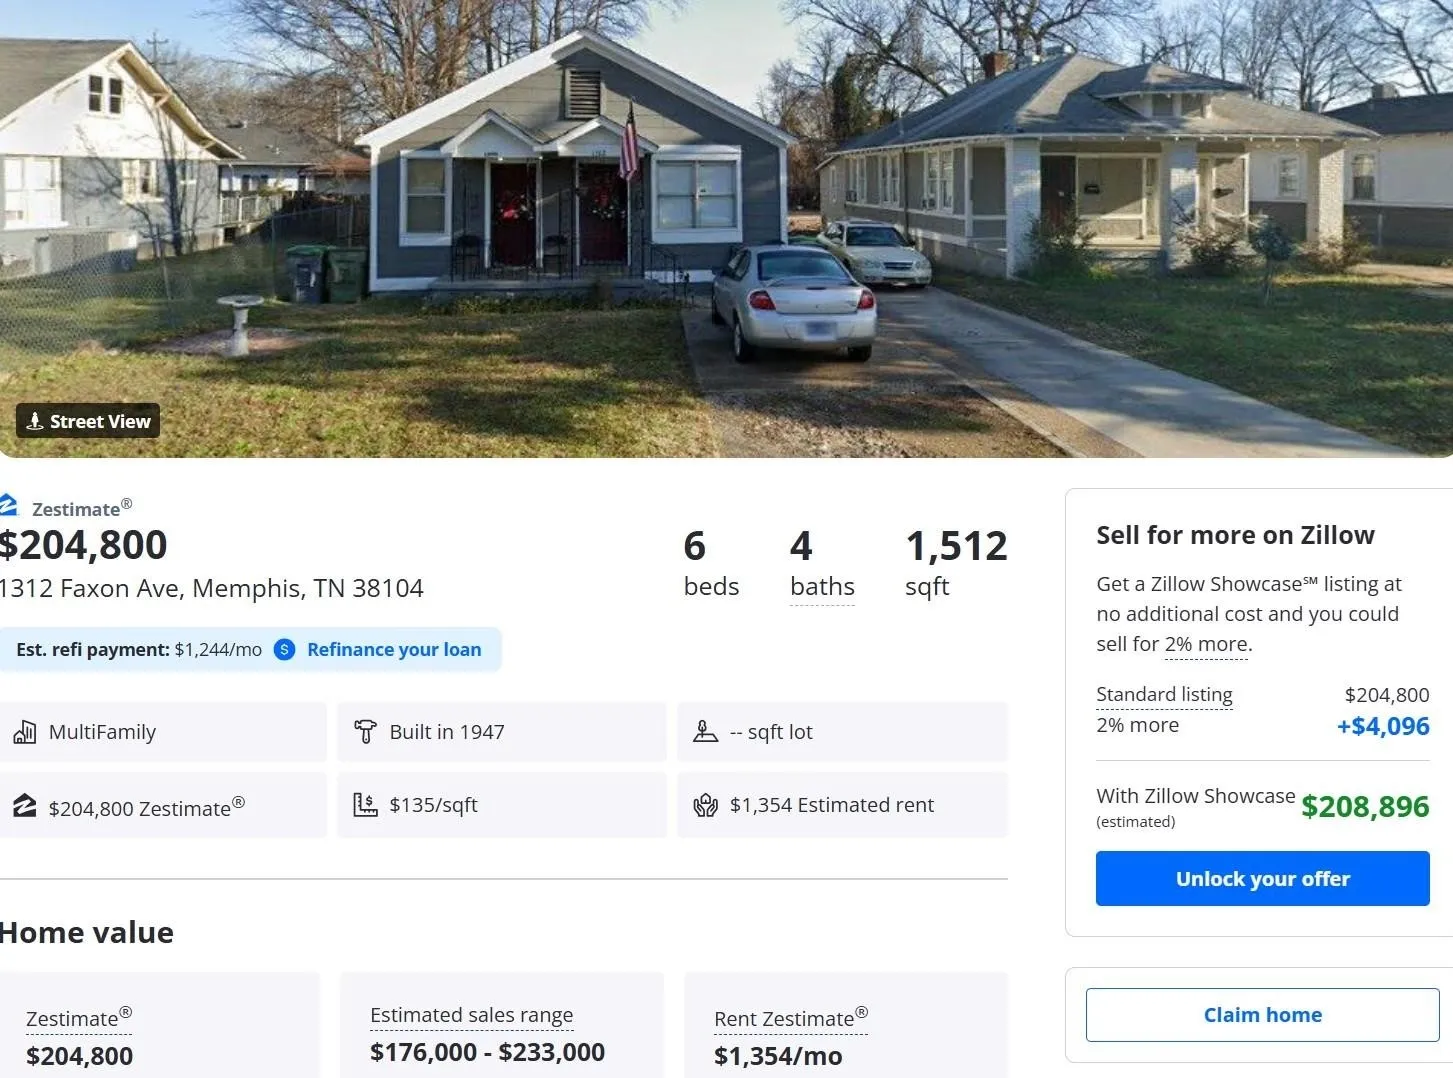Click the price per sqft icon
1453x1078 pixels.
(365, 805)
